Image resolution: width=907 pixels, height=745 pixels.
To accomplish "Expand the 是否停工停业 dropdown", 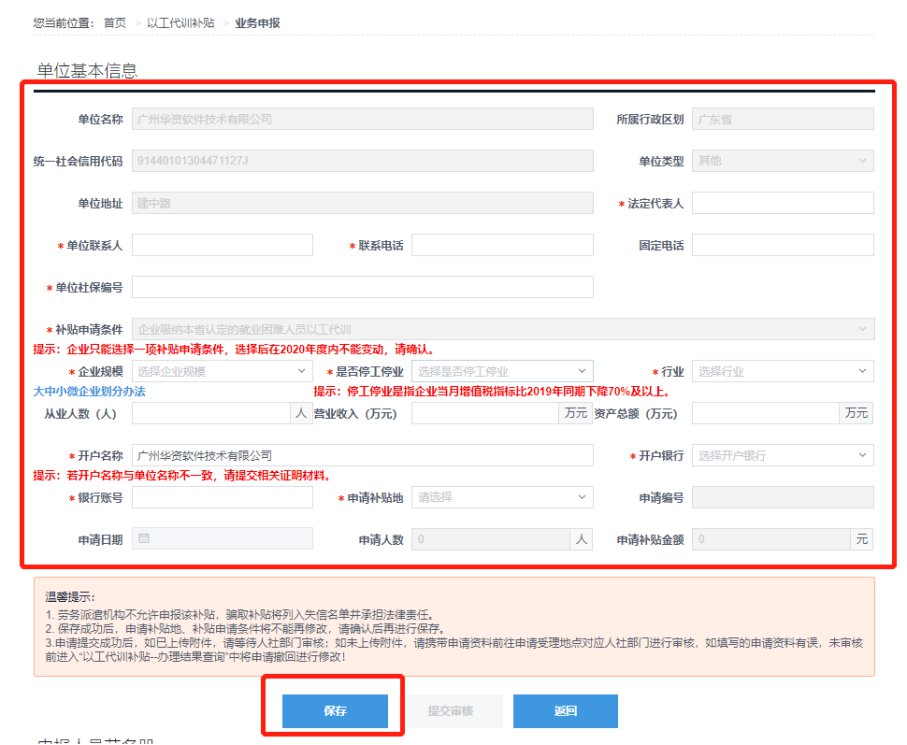I will pyautogui.click(x=501, y=371).
